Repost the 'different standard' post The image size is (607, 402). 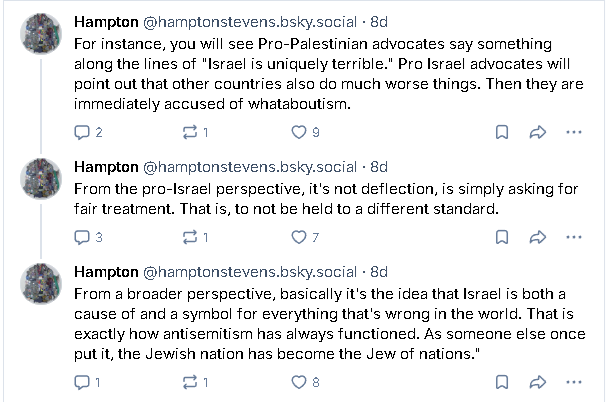195,237
